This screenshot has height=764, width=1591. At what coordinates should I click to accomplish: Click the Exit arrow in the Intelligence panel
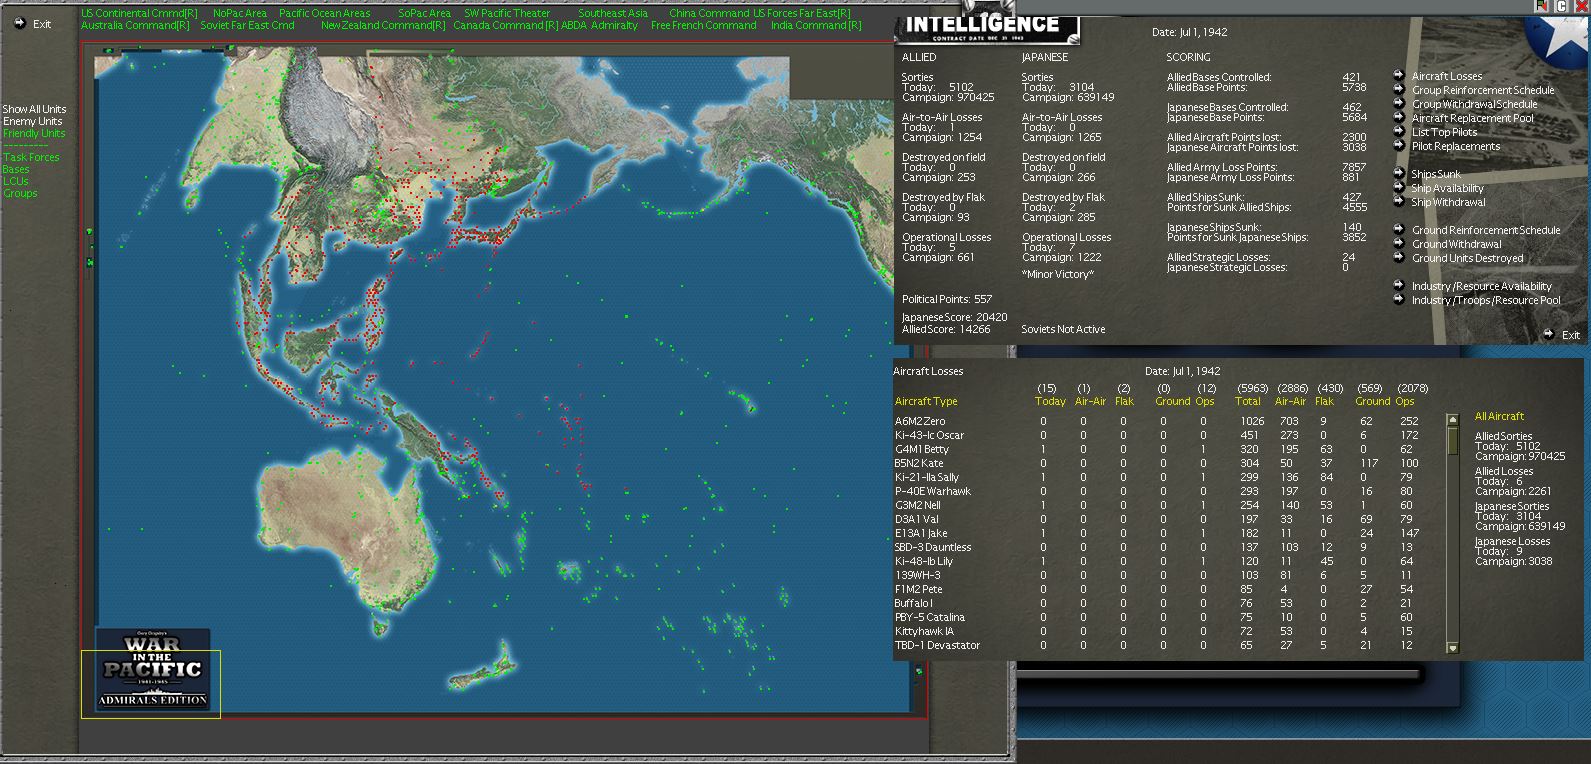(1550, 334)
